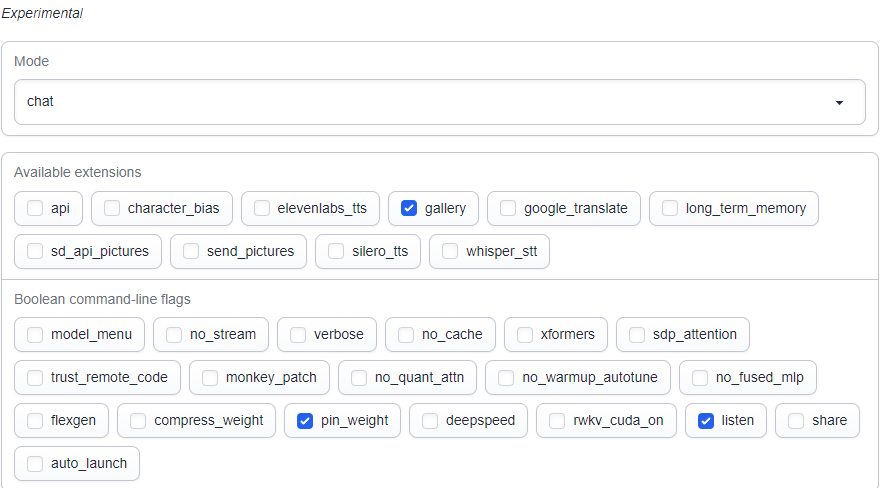The height and width of the screenshot is (488, 887).
Task: Enable the share flag
Action: [x=796, y=421]
